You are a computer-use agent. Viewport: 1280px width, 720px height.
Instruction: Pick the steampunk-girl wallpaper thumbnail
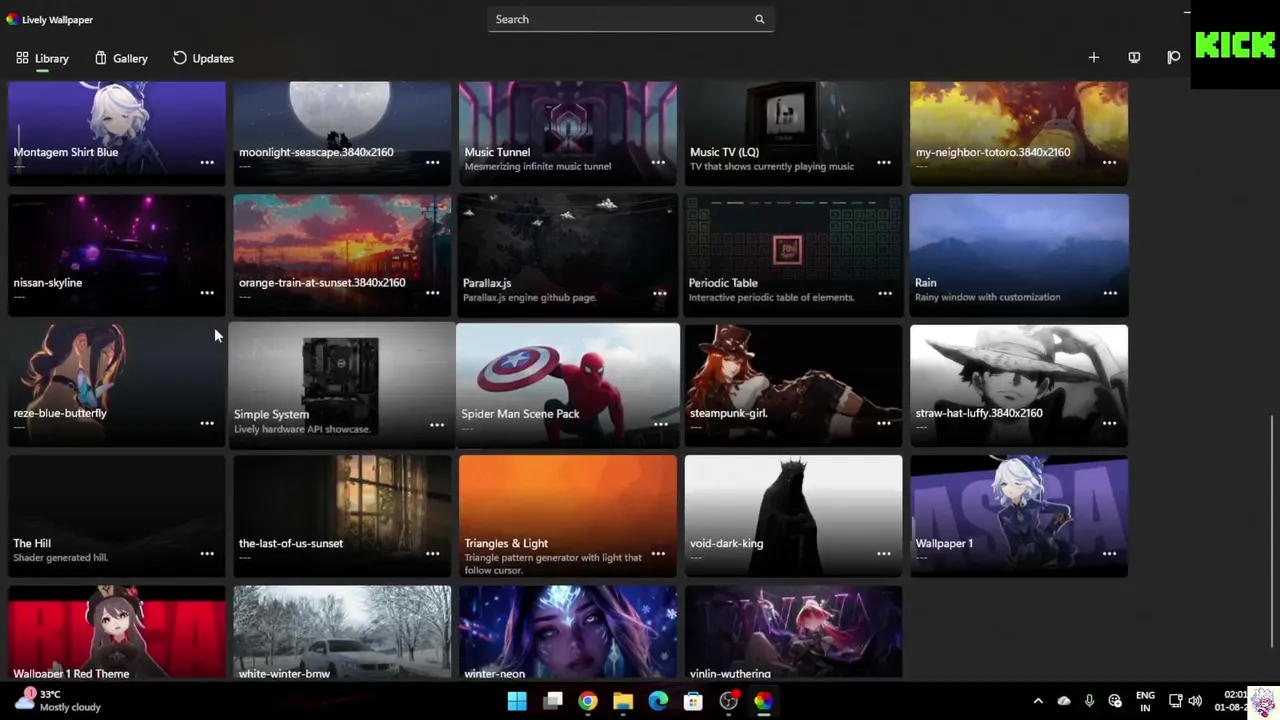point(793,385)
